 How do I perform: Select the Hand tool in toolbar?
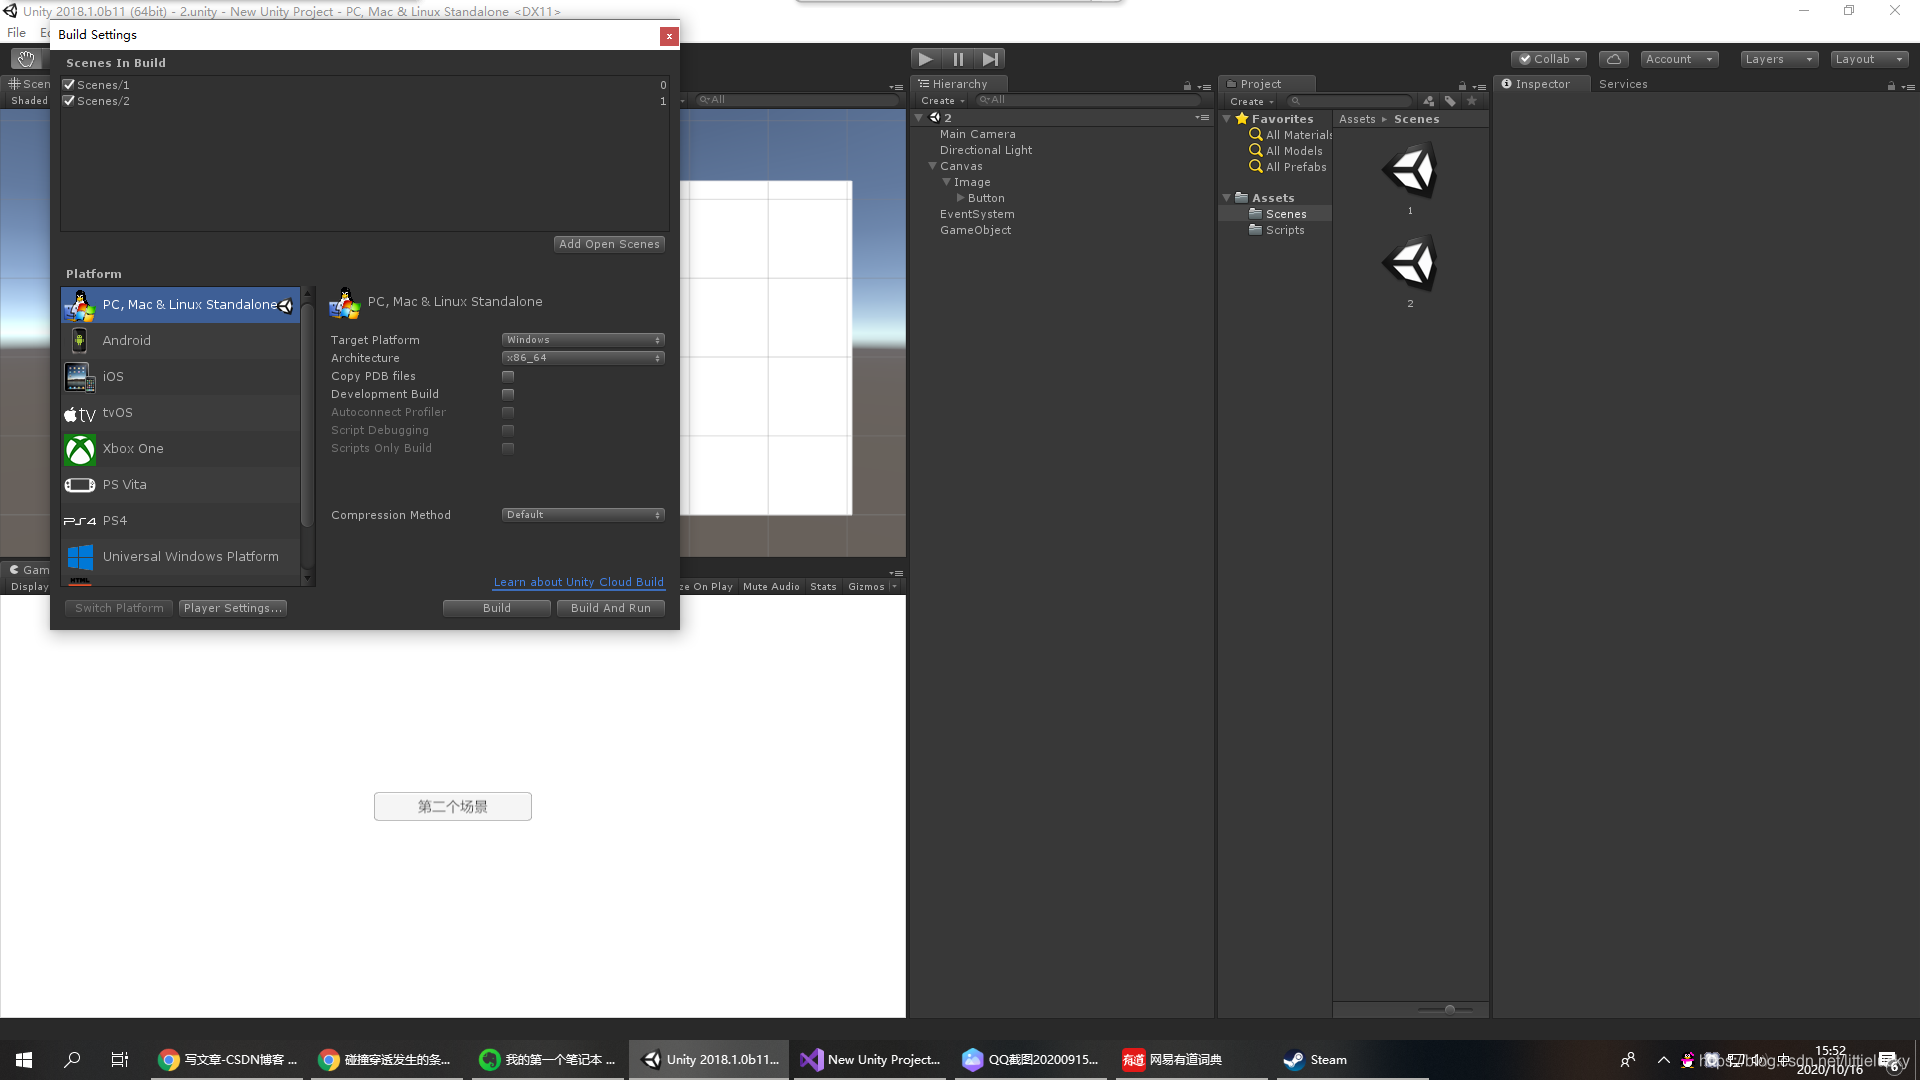point(26,59)
